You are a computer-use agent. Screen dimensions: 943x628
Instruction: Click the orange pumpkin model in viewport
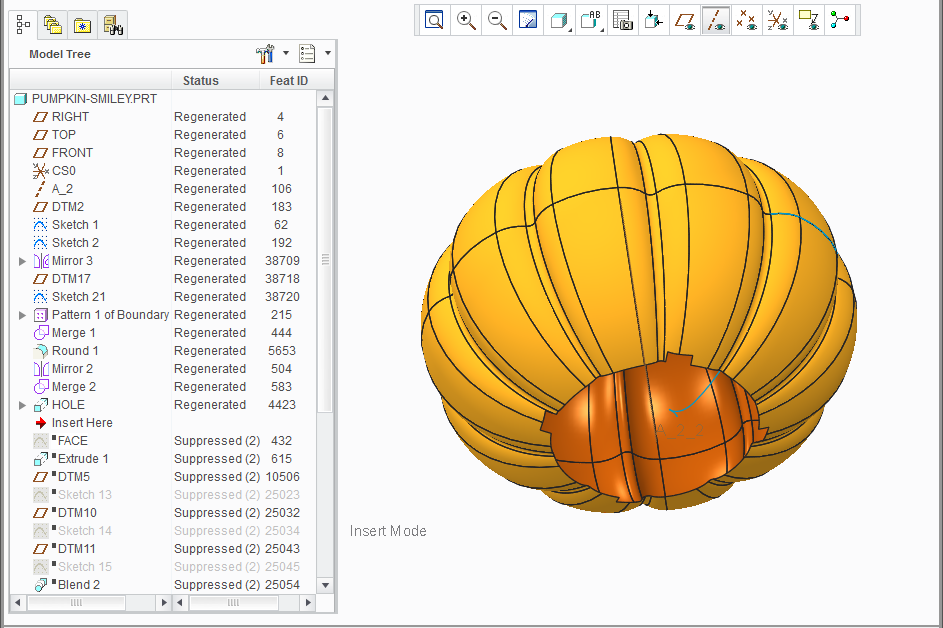(638, 323)
